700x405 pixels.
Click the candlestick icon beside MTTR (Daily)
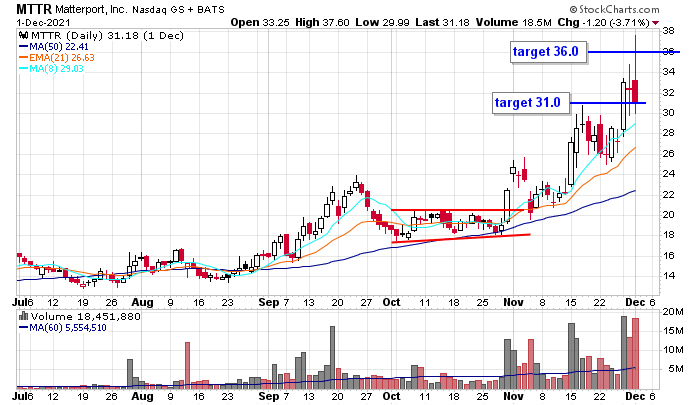click(x=24, y=35)
